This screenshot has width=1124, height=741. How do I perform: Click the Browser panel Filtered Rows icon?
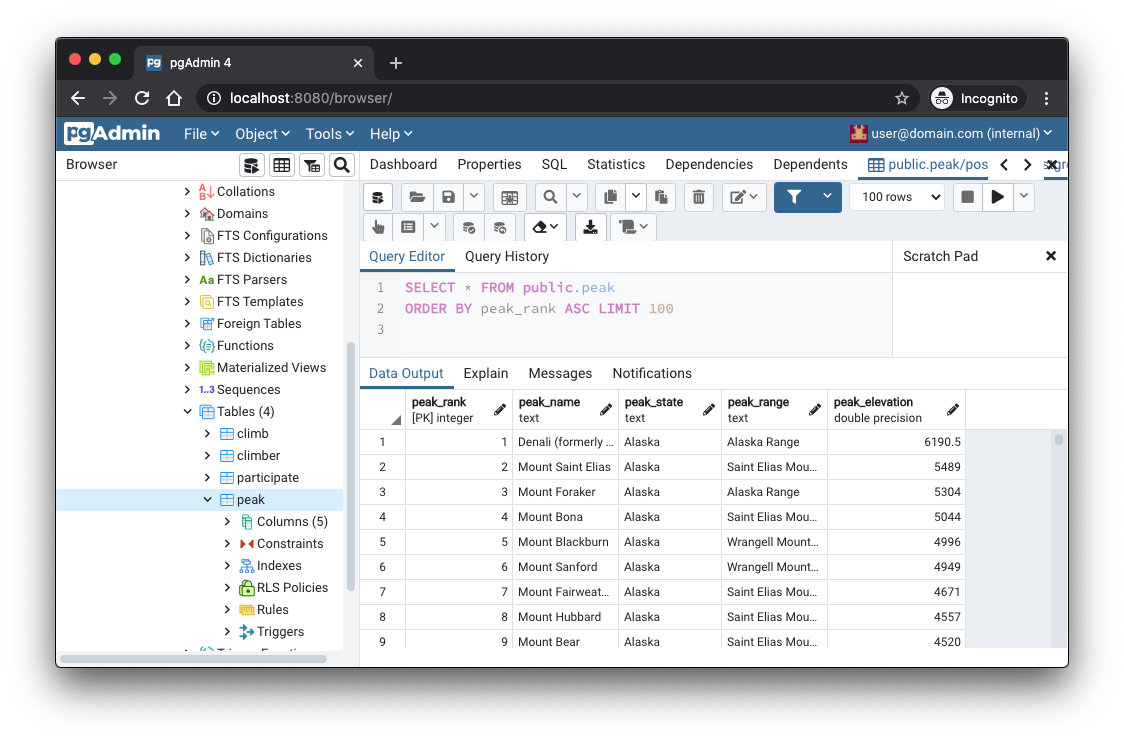[312, 166]
